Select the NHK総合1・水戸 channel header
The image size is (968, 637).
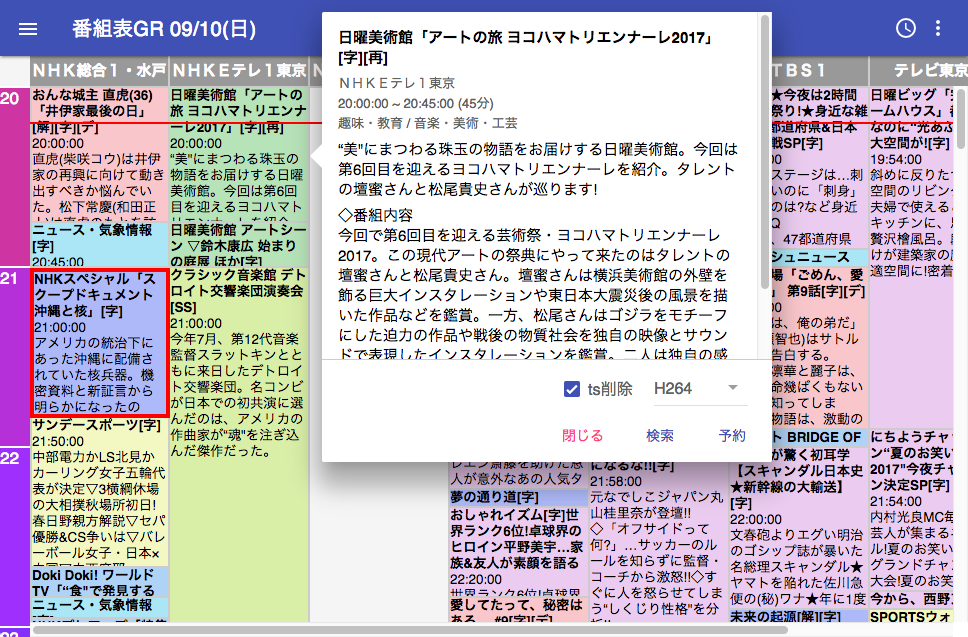pyautogui.click(x=99, y=71)
